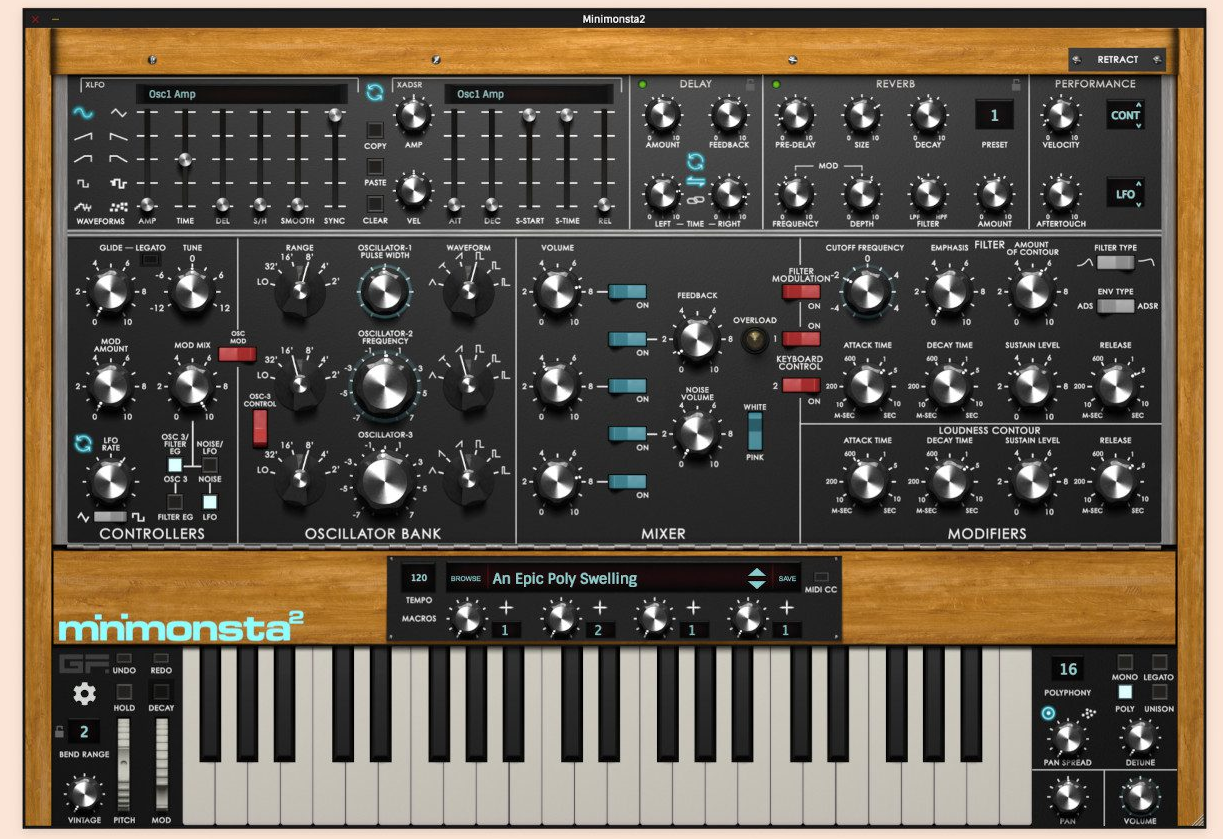Click the Bend Range value box
This screenshot has height=839, width=1223.
pyautogui.click(x=84, y=731)
